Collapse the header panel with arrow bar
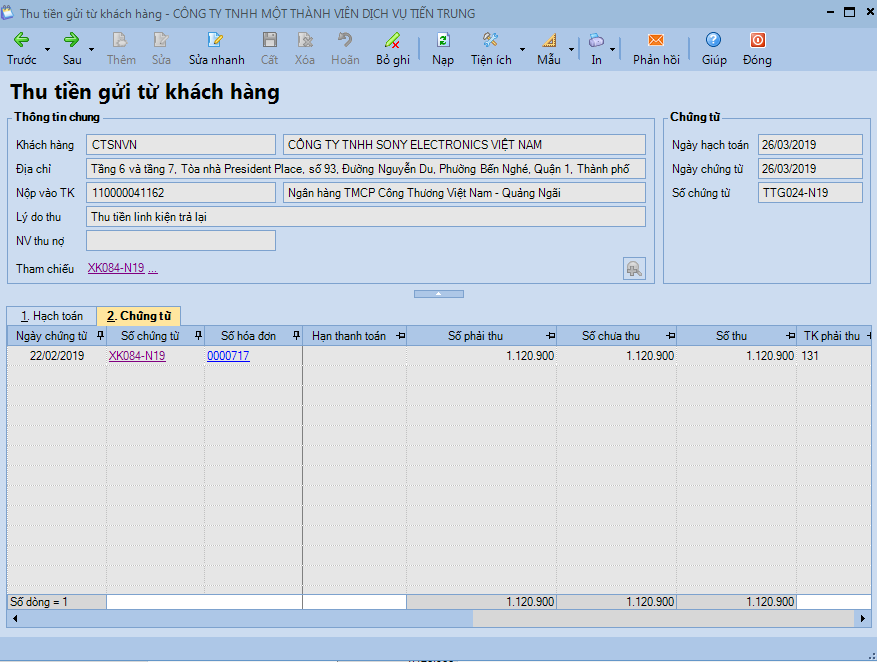Image resolution: width=877 pixels, height=662 pixels. (438, 294)
